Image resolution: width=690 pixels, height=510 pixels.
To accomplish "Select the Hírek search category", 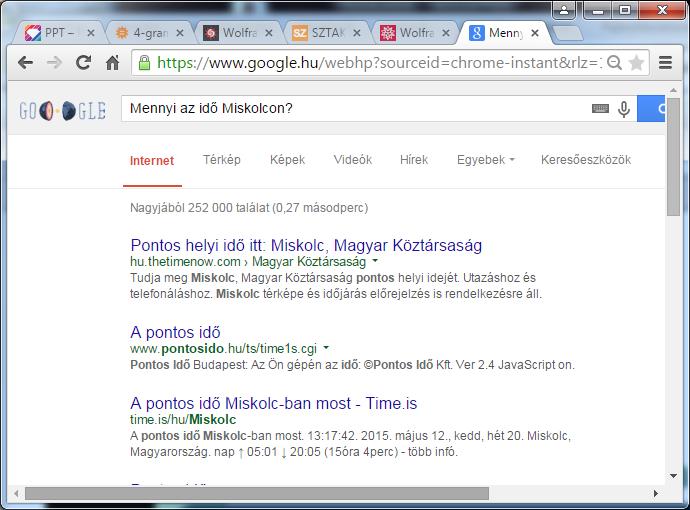I will (x=414, y=160).
